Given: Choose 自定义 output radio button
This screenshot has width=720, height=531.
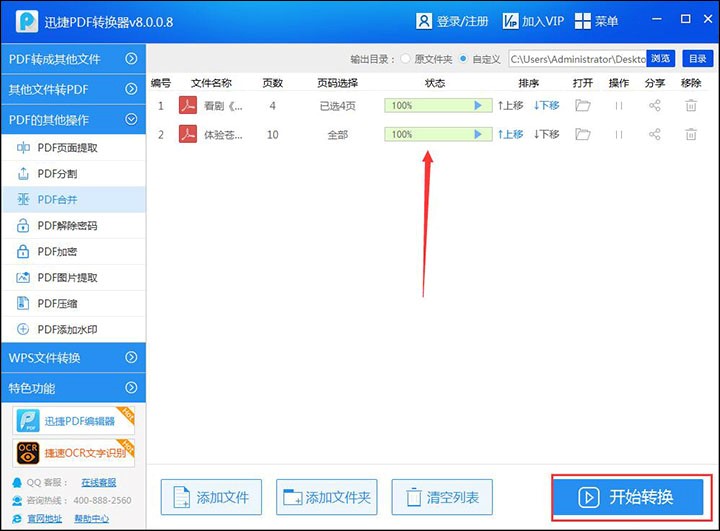Looking at the screenshot, I should click(463, 59).
